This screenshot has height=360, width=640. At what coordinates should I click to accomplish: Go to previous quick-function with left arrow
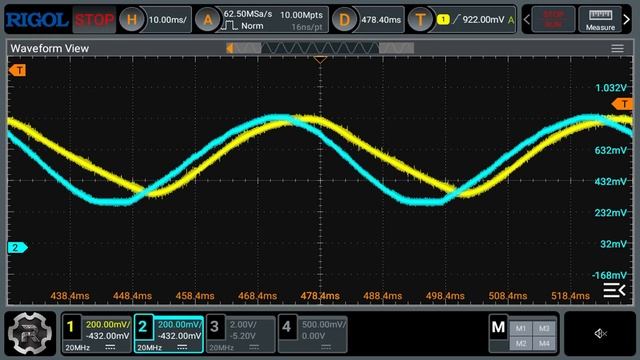(x=527, y=19)
